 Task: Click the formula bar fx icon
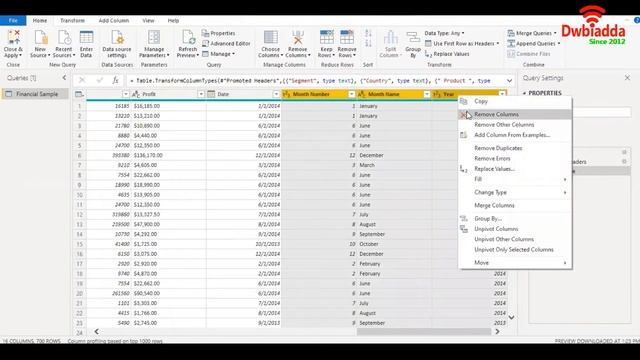click(116, 80)
